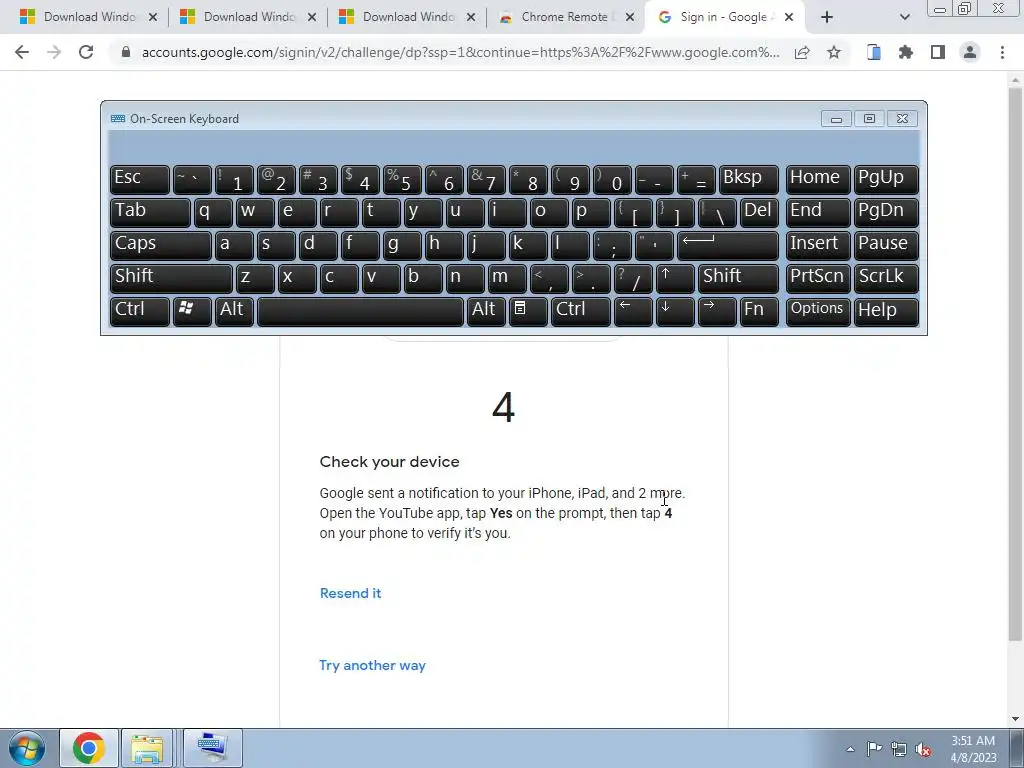Click the Try another way link

click(372, 665)
